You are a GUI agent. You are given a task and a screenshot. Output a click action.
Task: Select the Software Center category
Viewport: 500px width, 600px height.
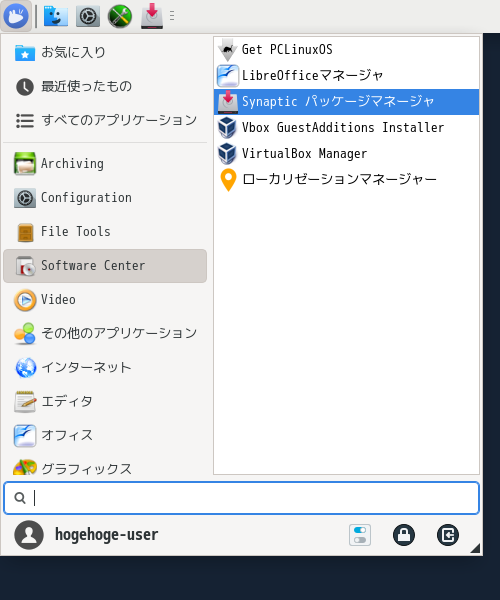tap(105, 266)
